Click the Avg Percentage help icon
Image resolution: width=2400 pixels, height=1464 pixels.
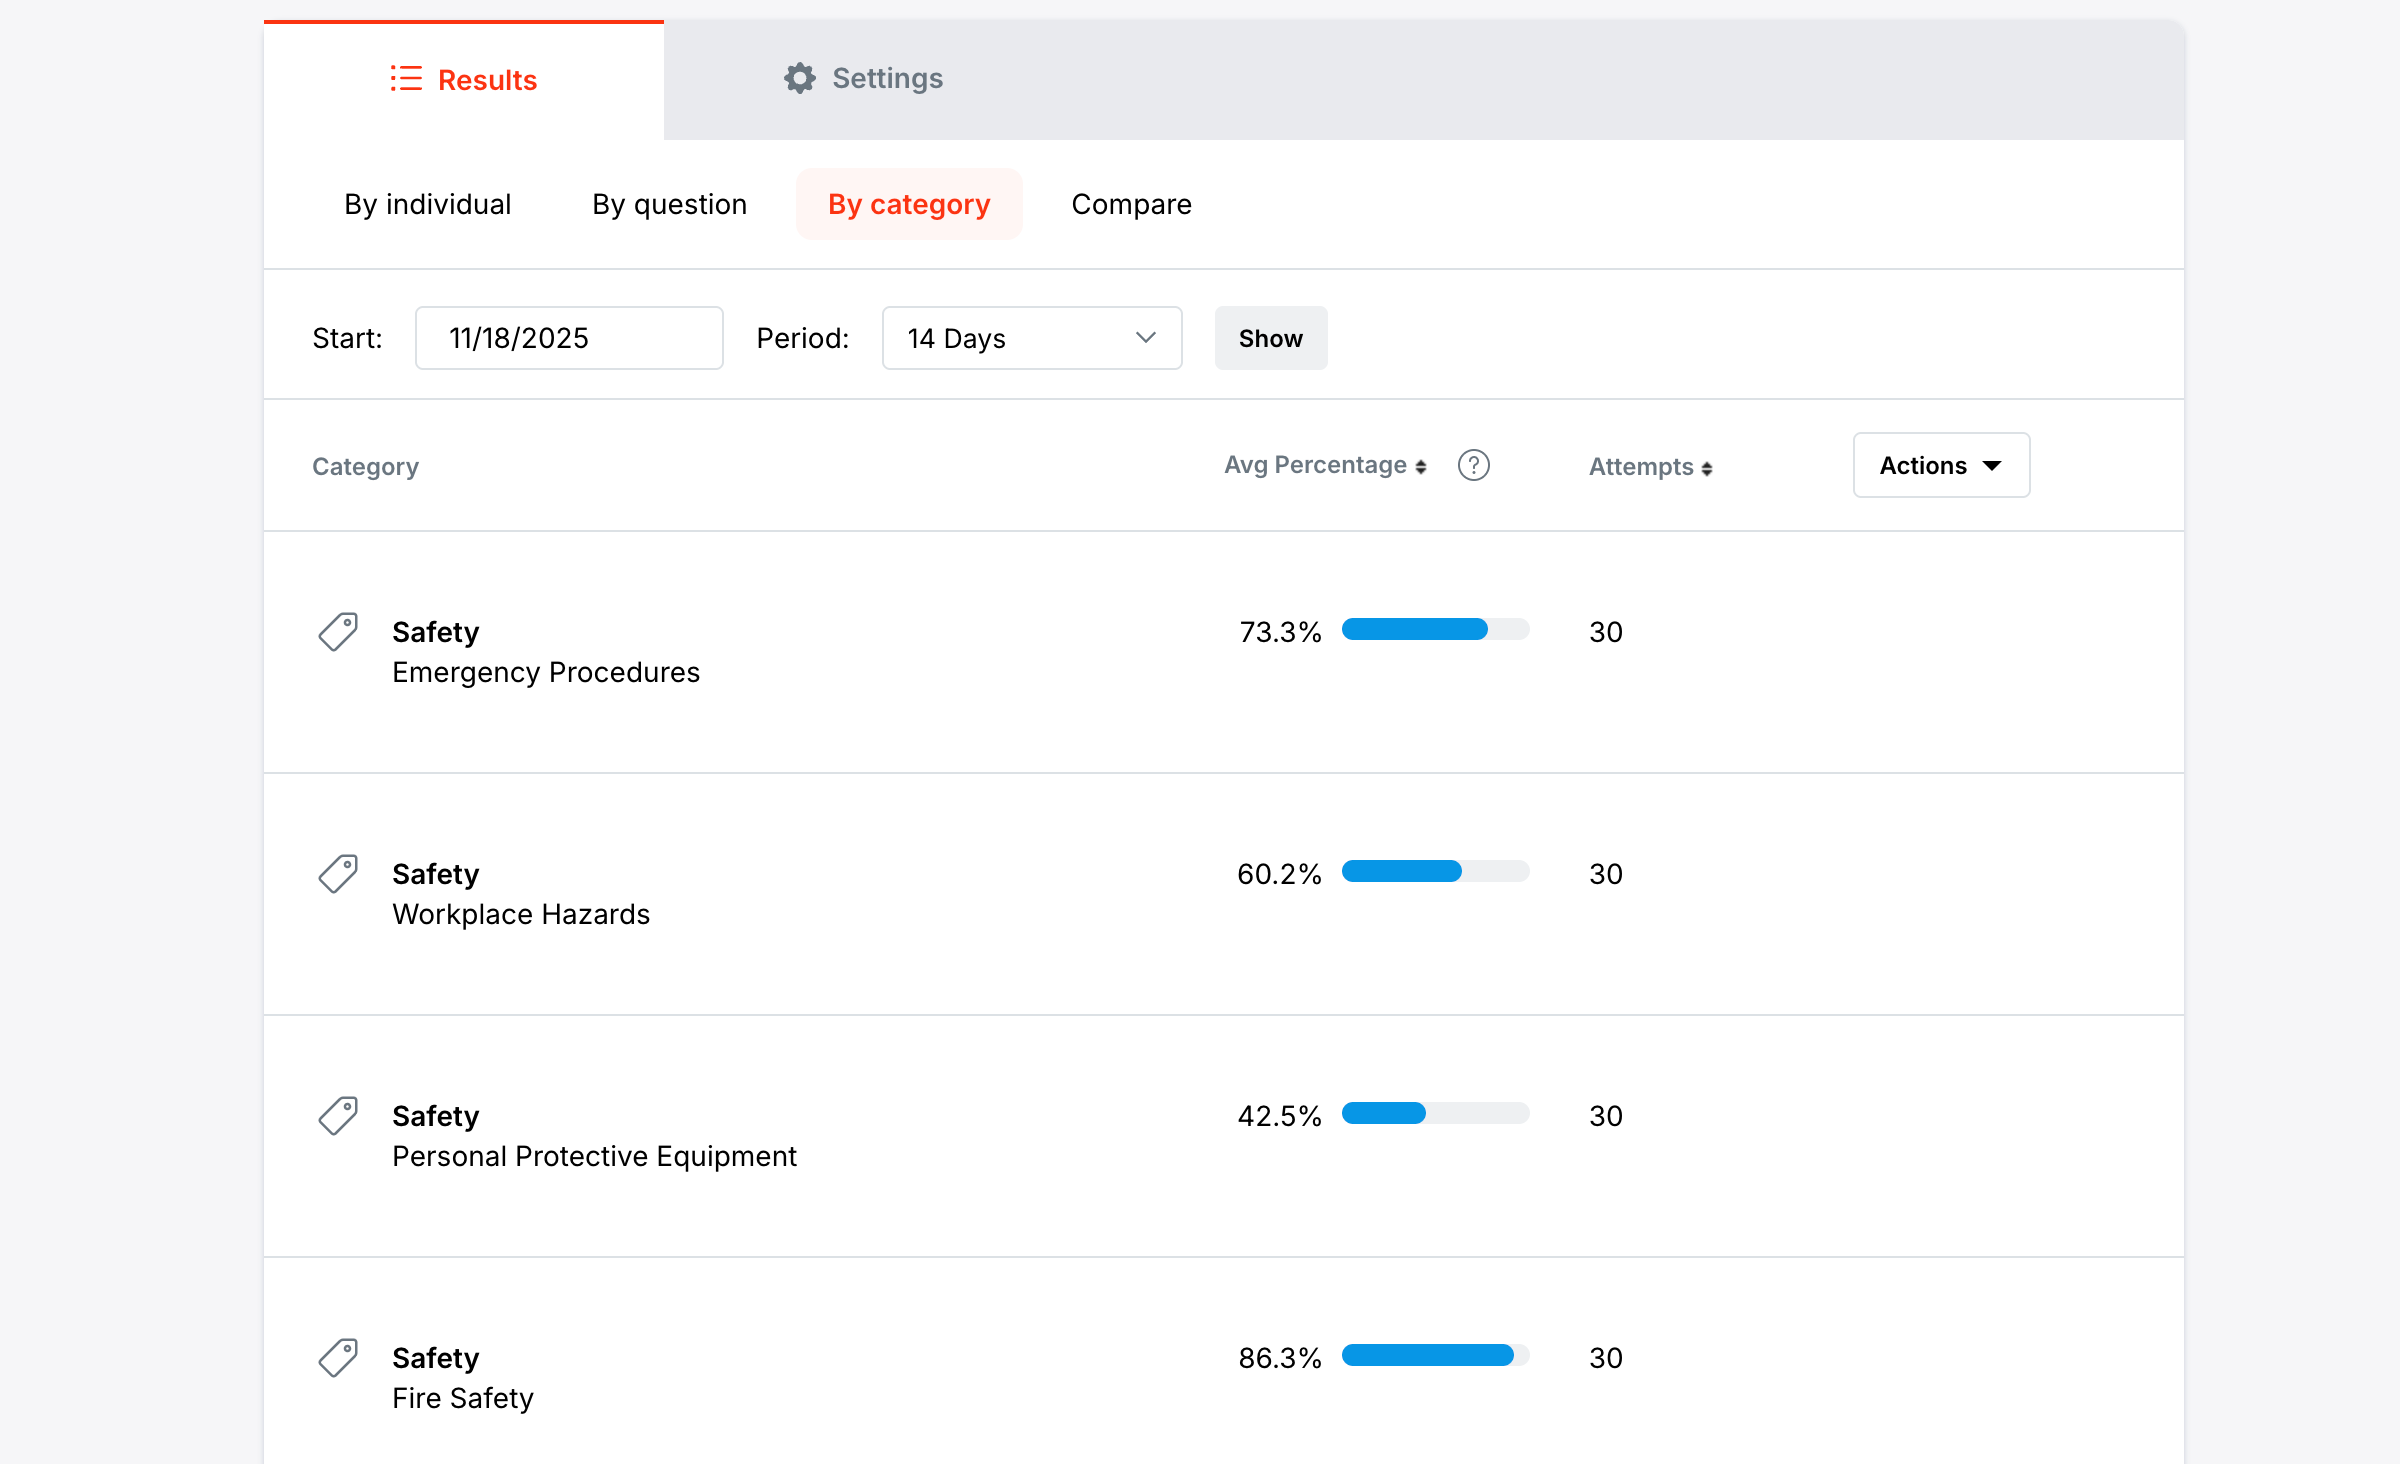click(1473, 466)
